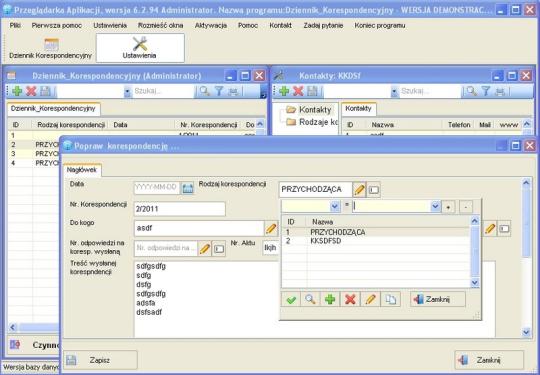
Task: Open Rozmieść okna menu
Action: click(x=160, y=25)
